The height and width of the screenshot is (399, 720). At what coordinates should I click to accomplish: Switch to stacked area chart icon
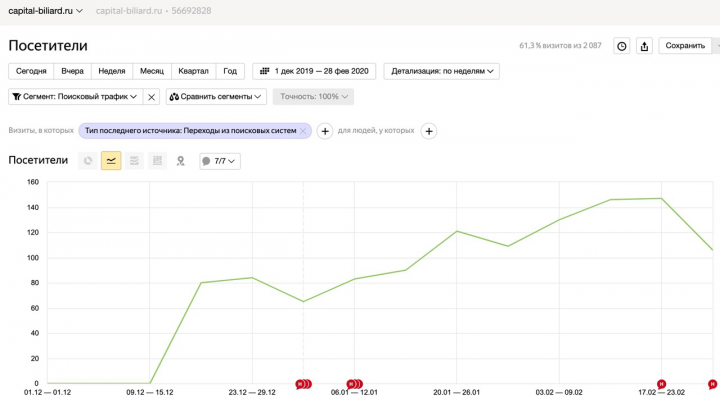click(134, 161)
